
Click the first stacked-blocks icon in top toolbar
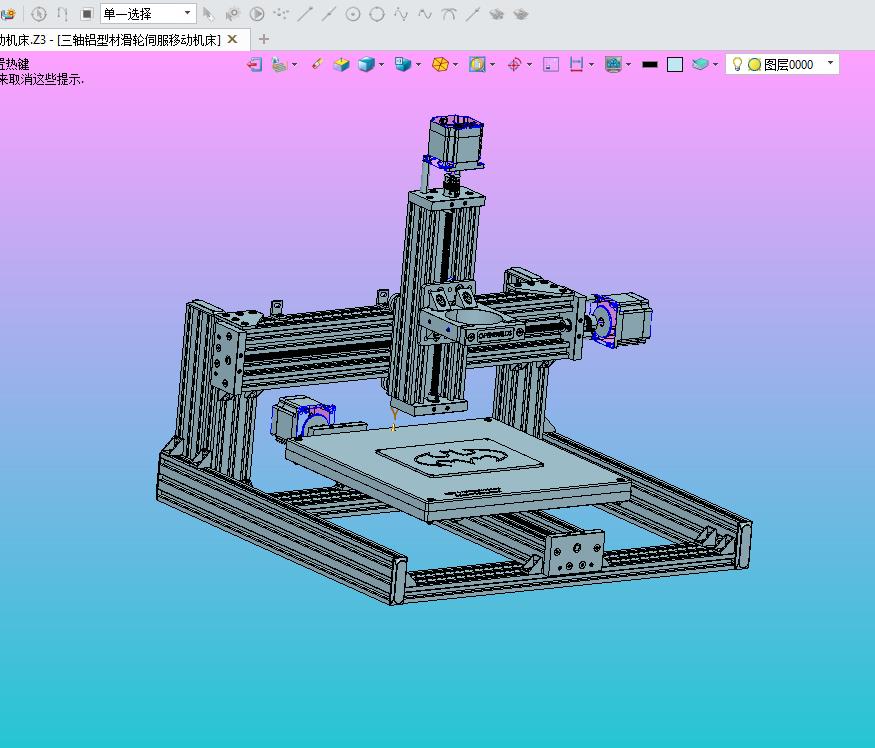(496, 13)
